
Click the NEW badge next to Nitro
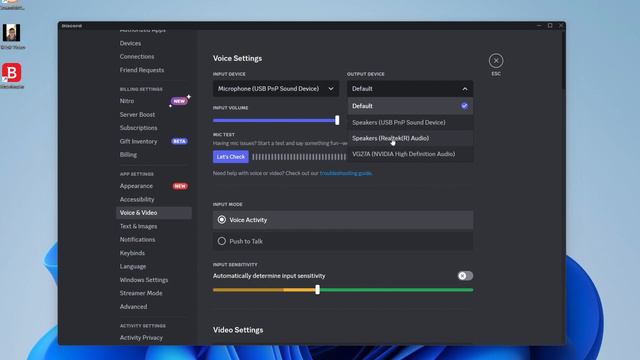[x=179, y=101]
